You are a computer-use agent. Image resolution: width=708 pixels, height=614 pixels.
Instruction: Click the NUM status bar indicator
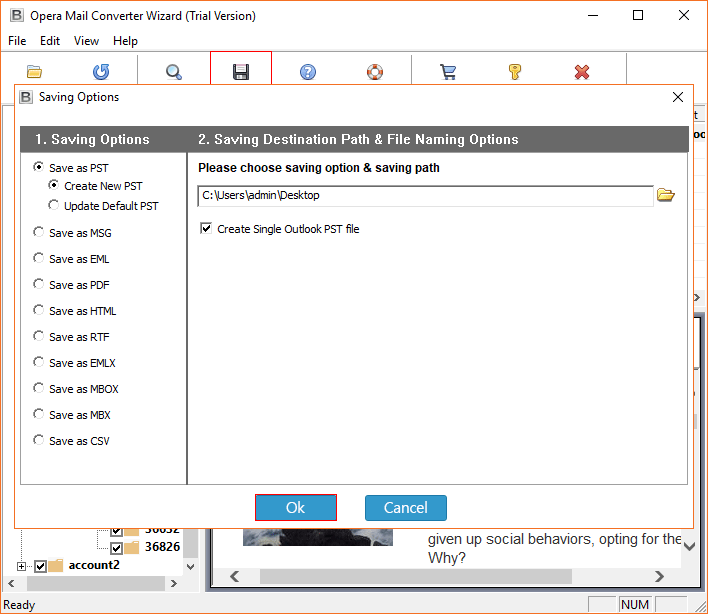pos(635,605)
